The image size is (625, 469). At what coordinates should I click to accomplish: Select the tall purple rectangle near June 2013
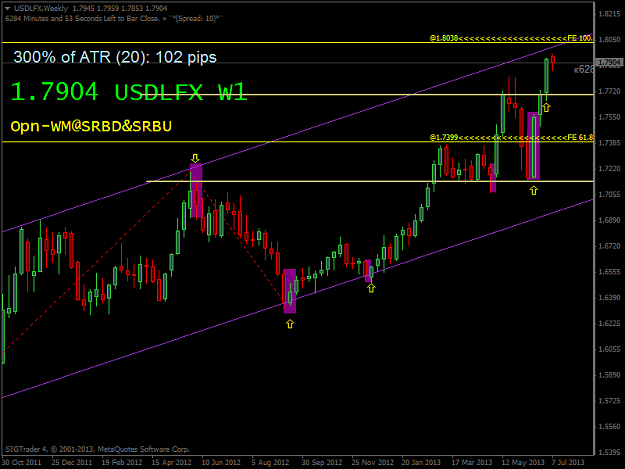(x=534, y=146)
